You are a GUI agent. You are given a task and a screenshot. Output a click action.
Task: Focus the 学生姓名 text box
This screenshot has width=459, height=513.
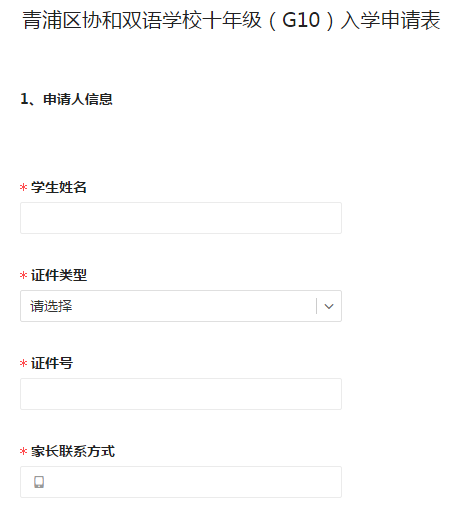[181, 218]
